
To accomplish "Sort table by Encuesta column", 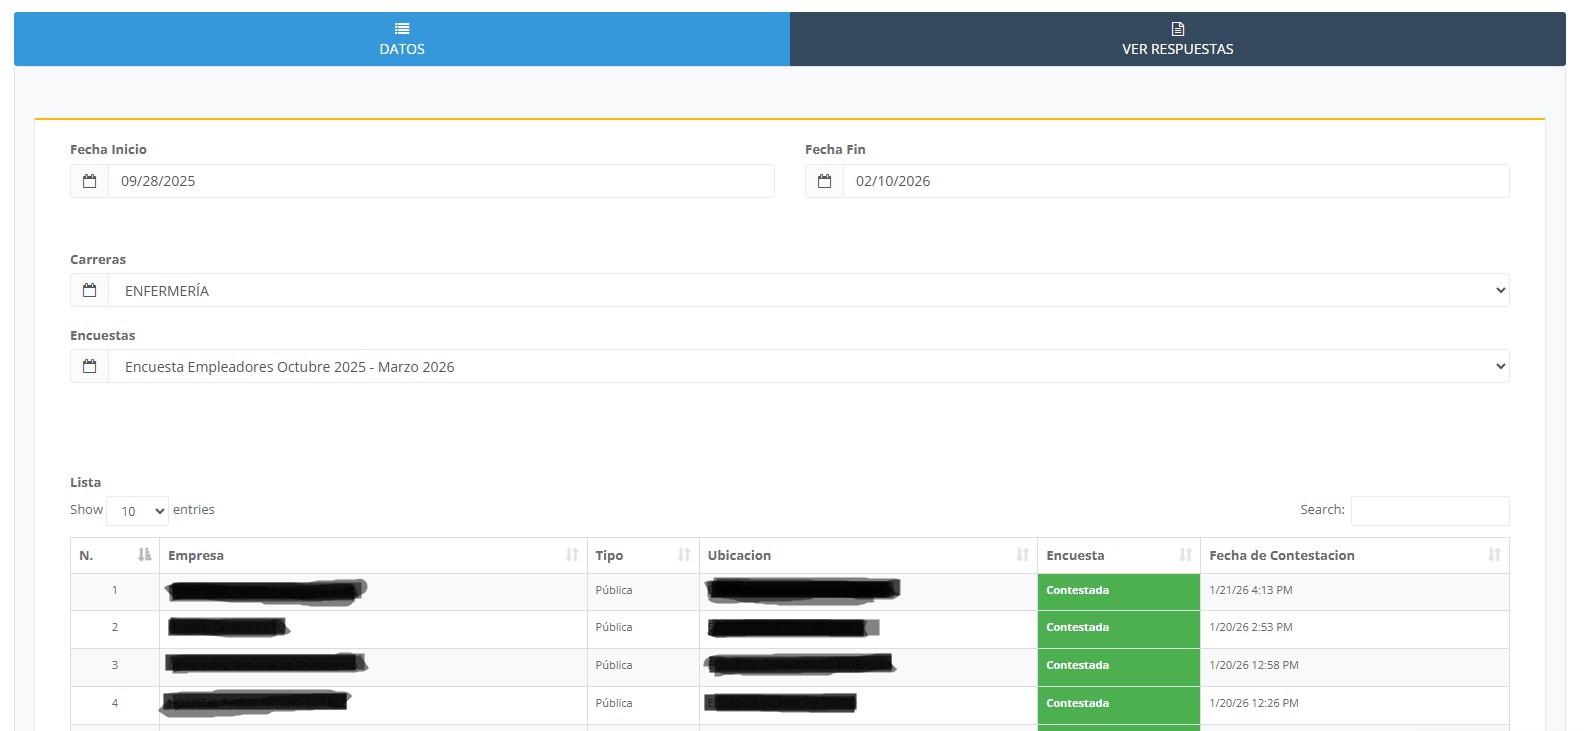I will point(1119,555).
